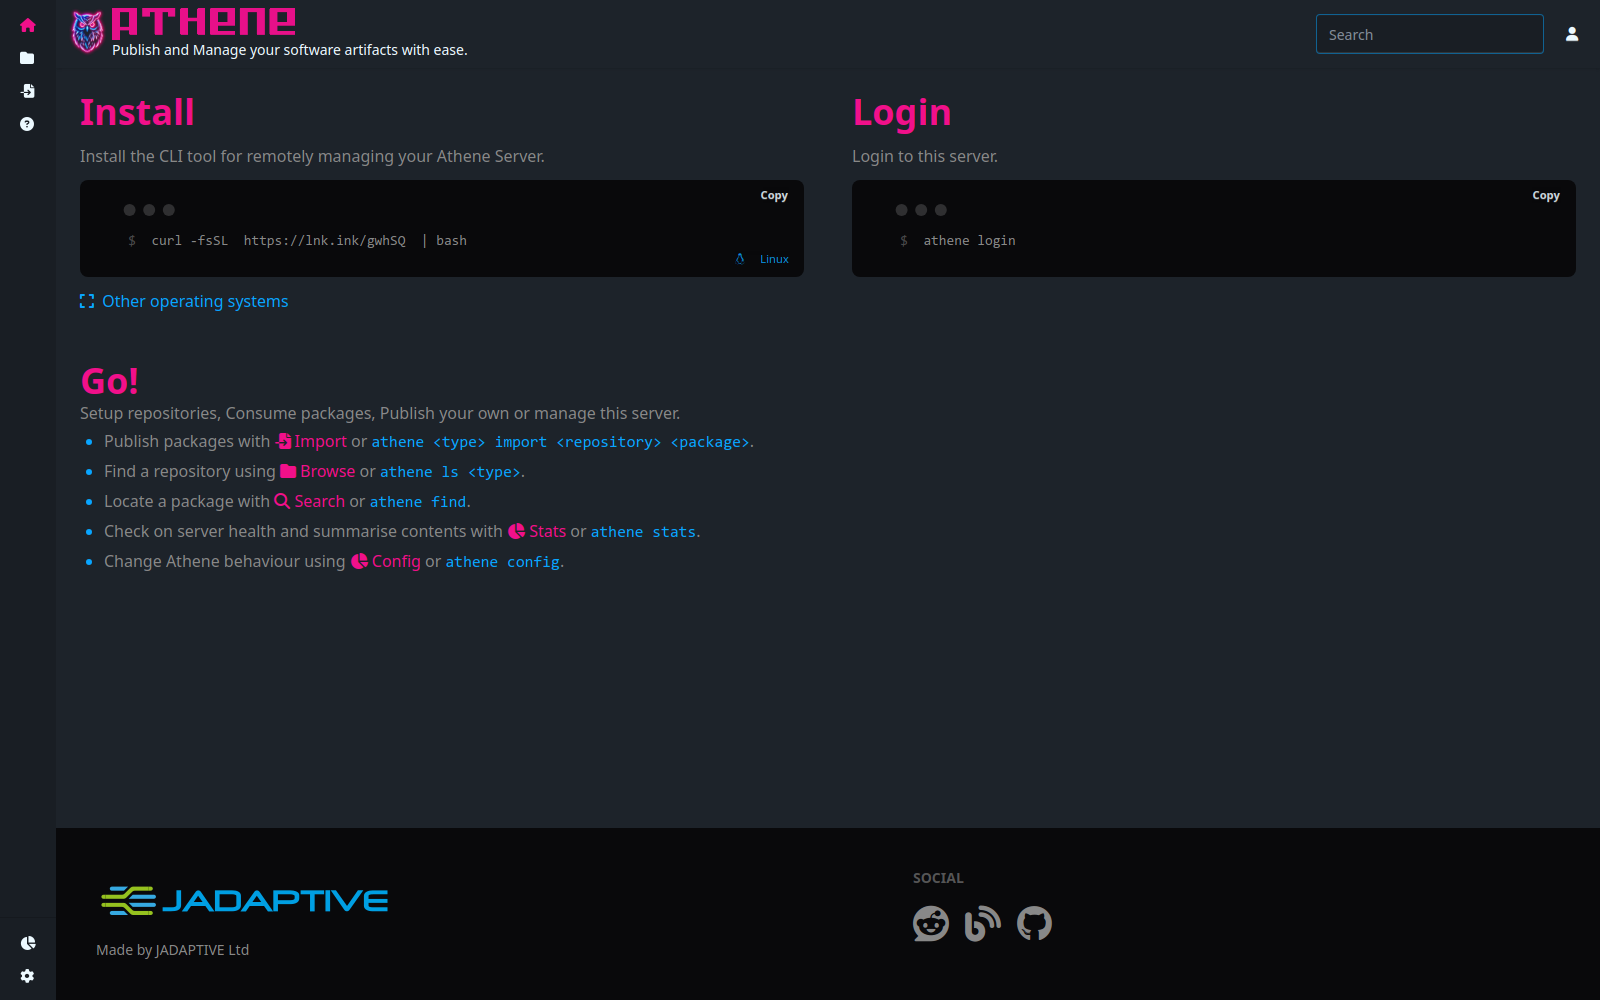Viewport: 1600px width, 1000px height.
Task: Click the Go! heading
Action: pyautogui.click(x=109, y=381)
